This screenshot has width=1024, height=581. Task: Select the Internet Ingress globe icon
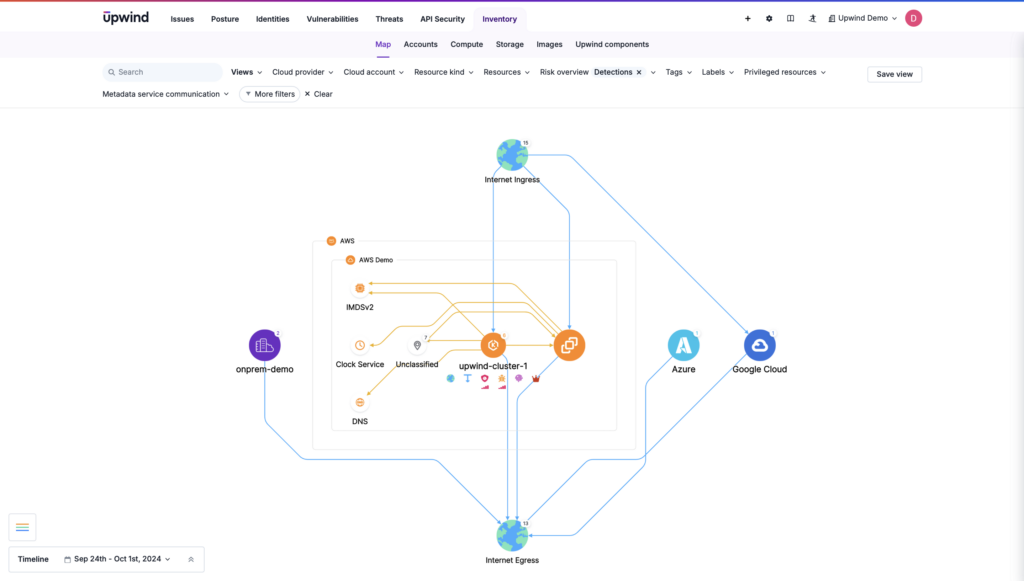pyautogui.click(x=512, y=154)
